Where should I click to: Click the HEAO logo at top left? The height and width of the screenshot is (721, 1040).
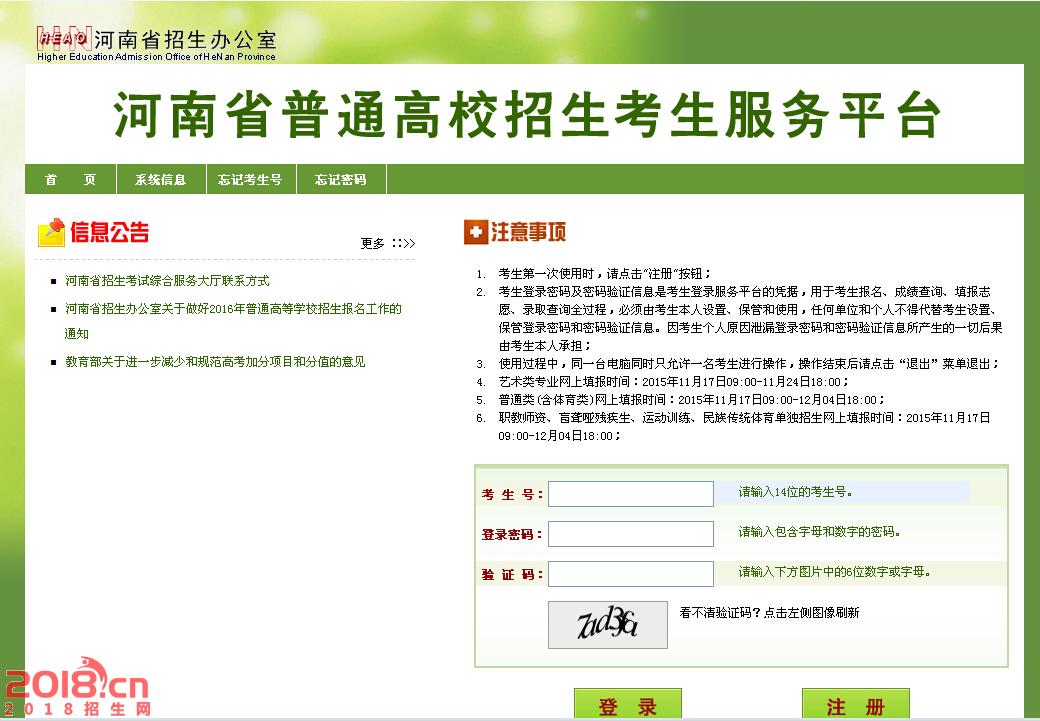tap(64, 38)
